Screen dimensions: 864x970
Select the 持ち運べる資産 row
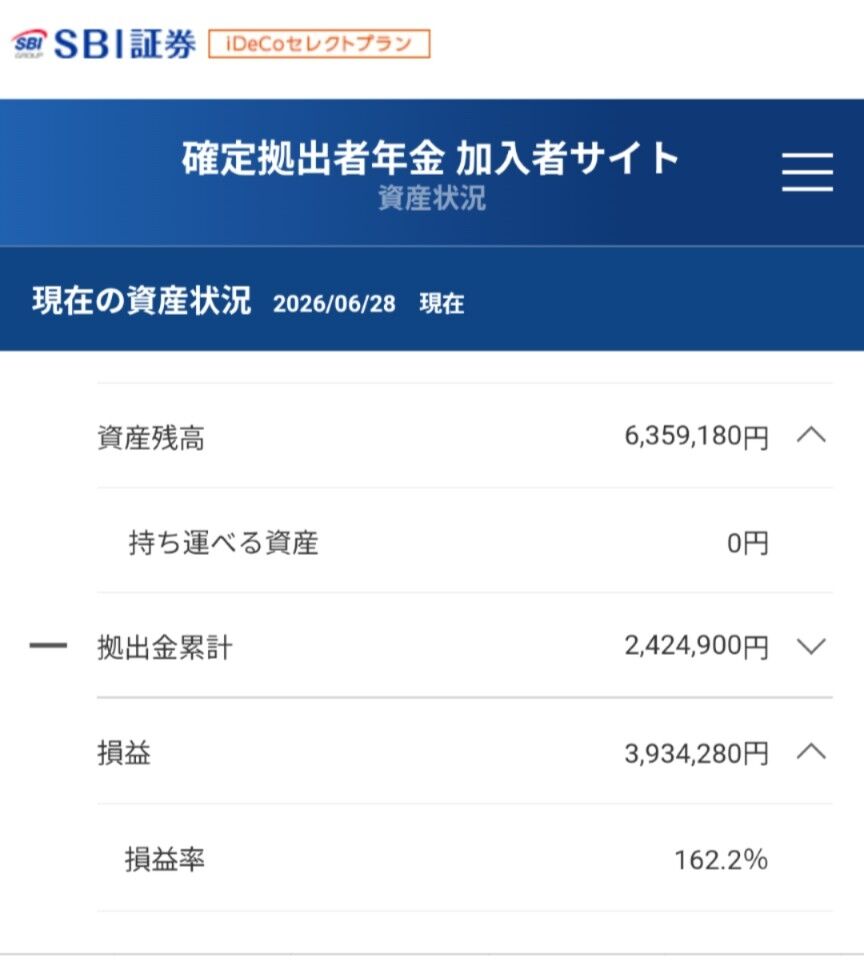[x=464, y=541]
